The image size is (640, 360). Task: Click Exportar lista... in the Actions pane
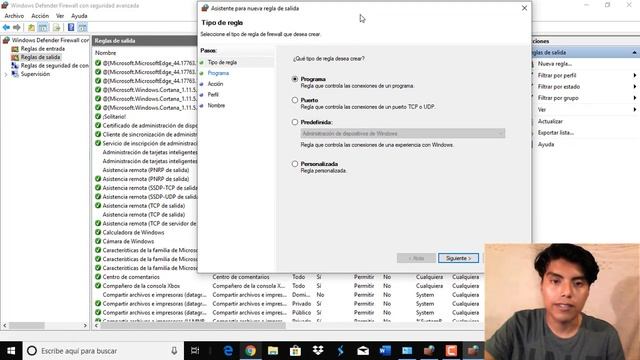[556, 133]
